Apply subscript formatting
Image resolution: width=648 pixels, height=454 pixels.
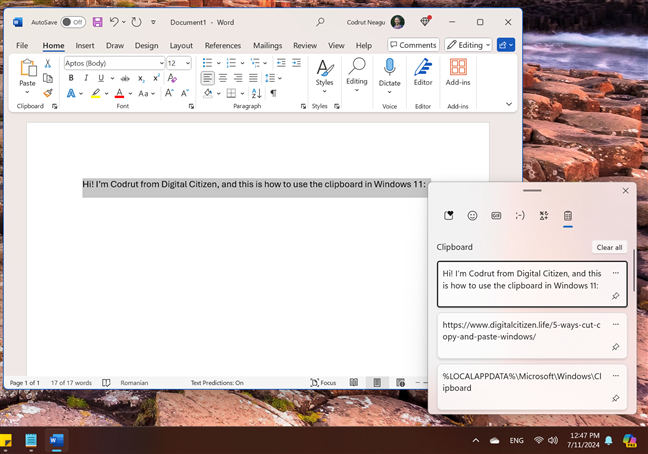(141, 78)
